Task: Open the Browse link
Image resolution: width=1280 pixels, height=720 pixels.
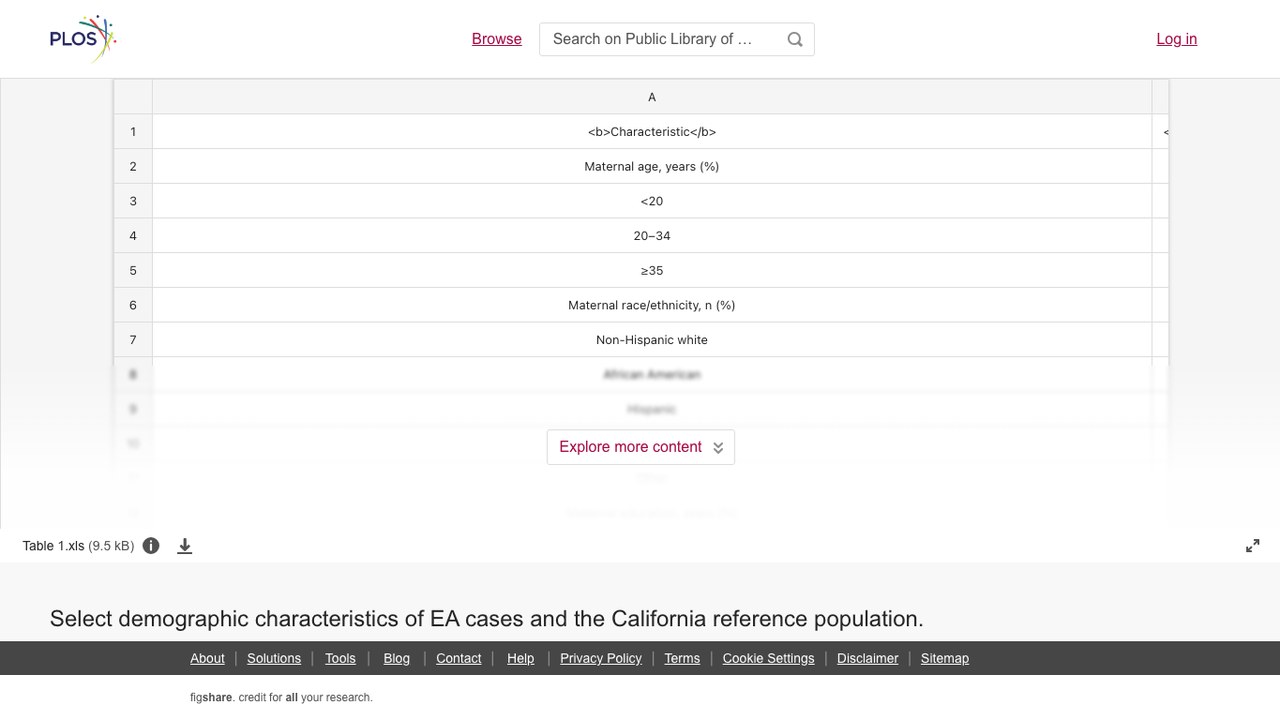Action: click(x=497, y=39)
